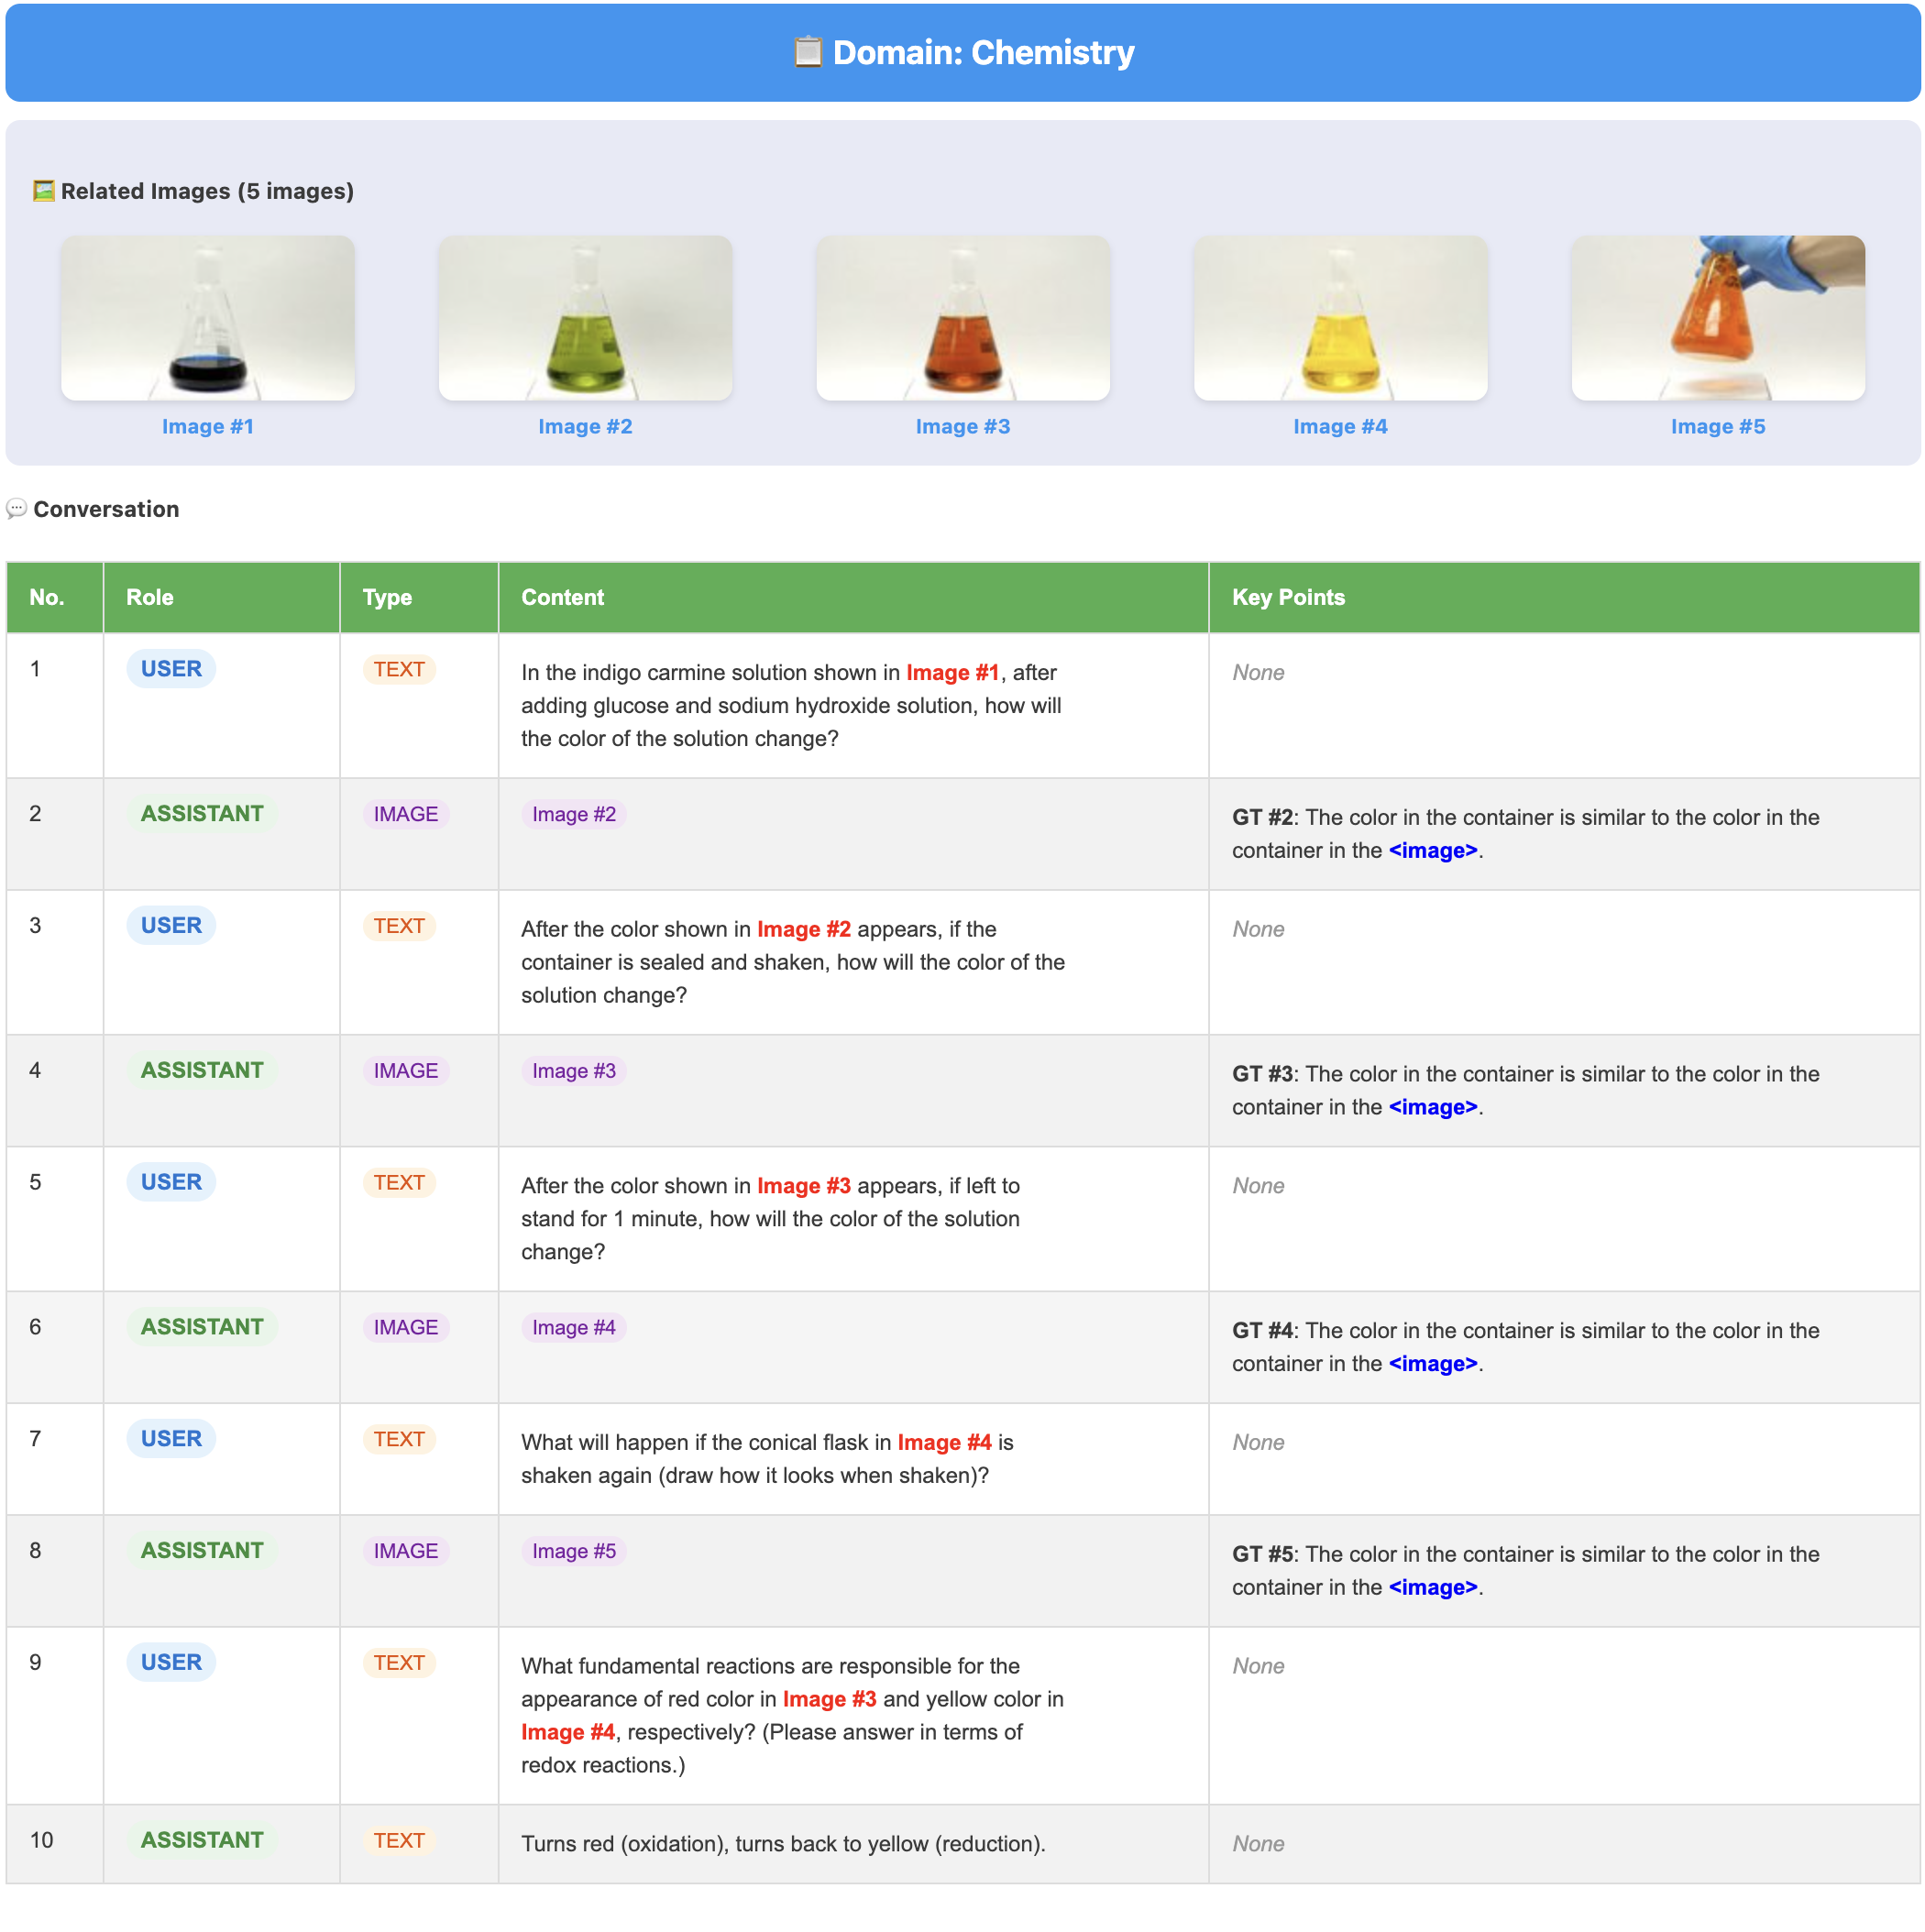Open the yellow flask thumbnail
This screenshot has width=1925, height=1932.
(1340, 318)
